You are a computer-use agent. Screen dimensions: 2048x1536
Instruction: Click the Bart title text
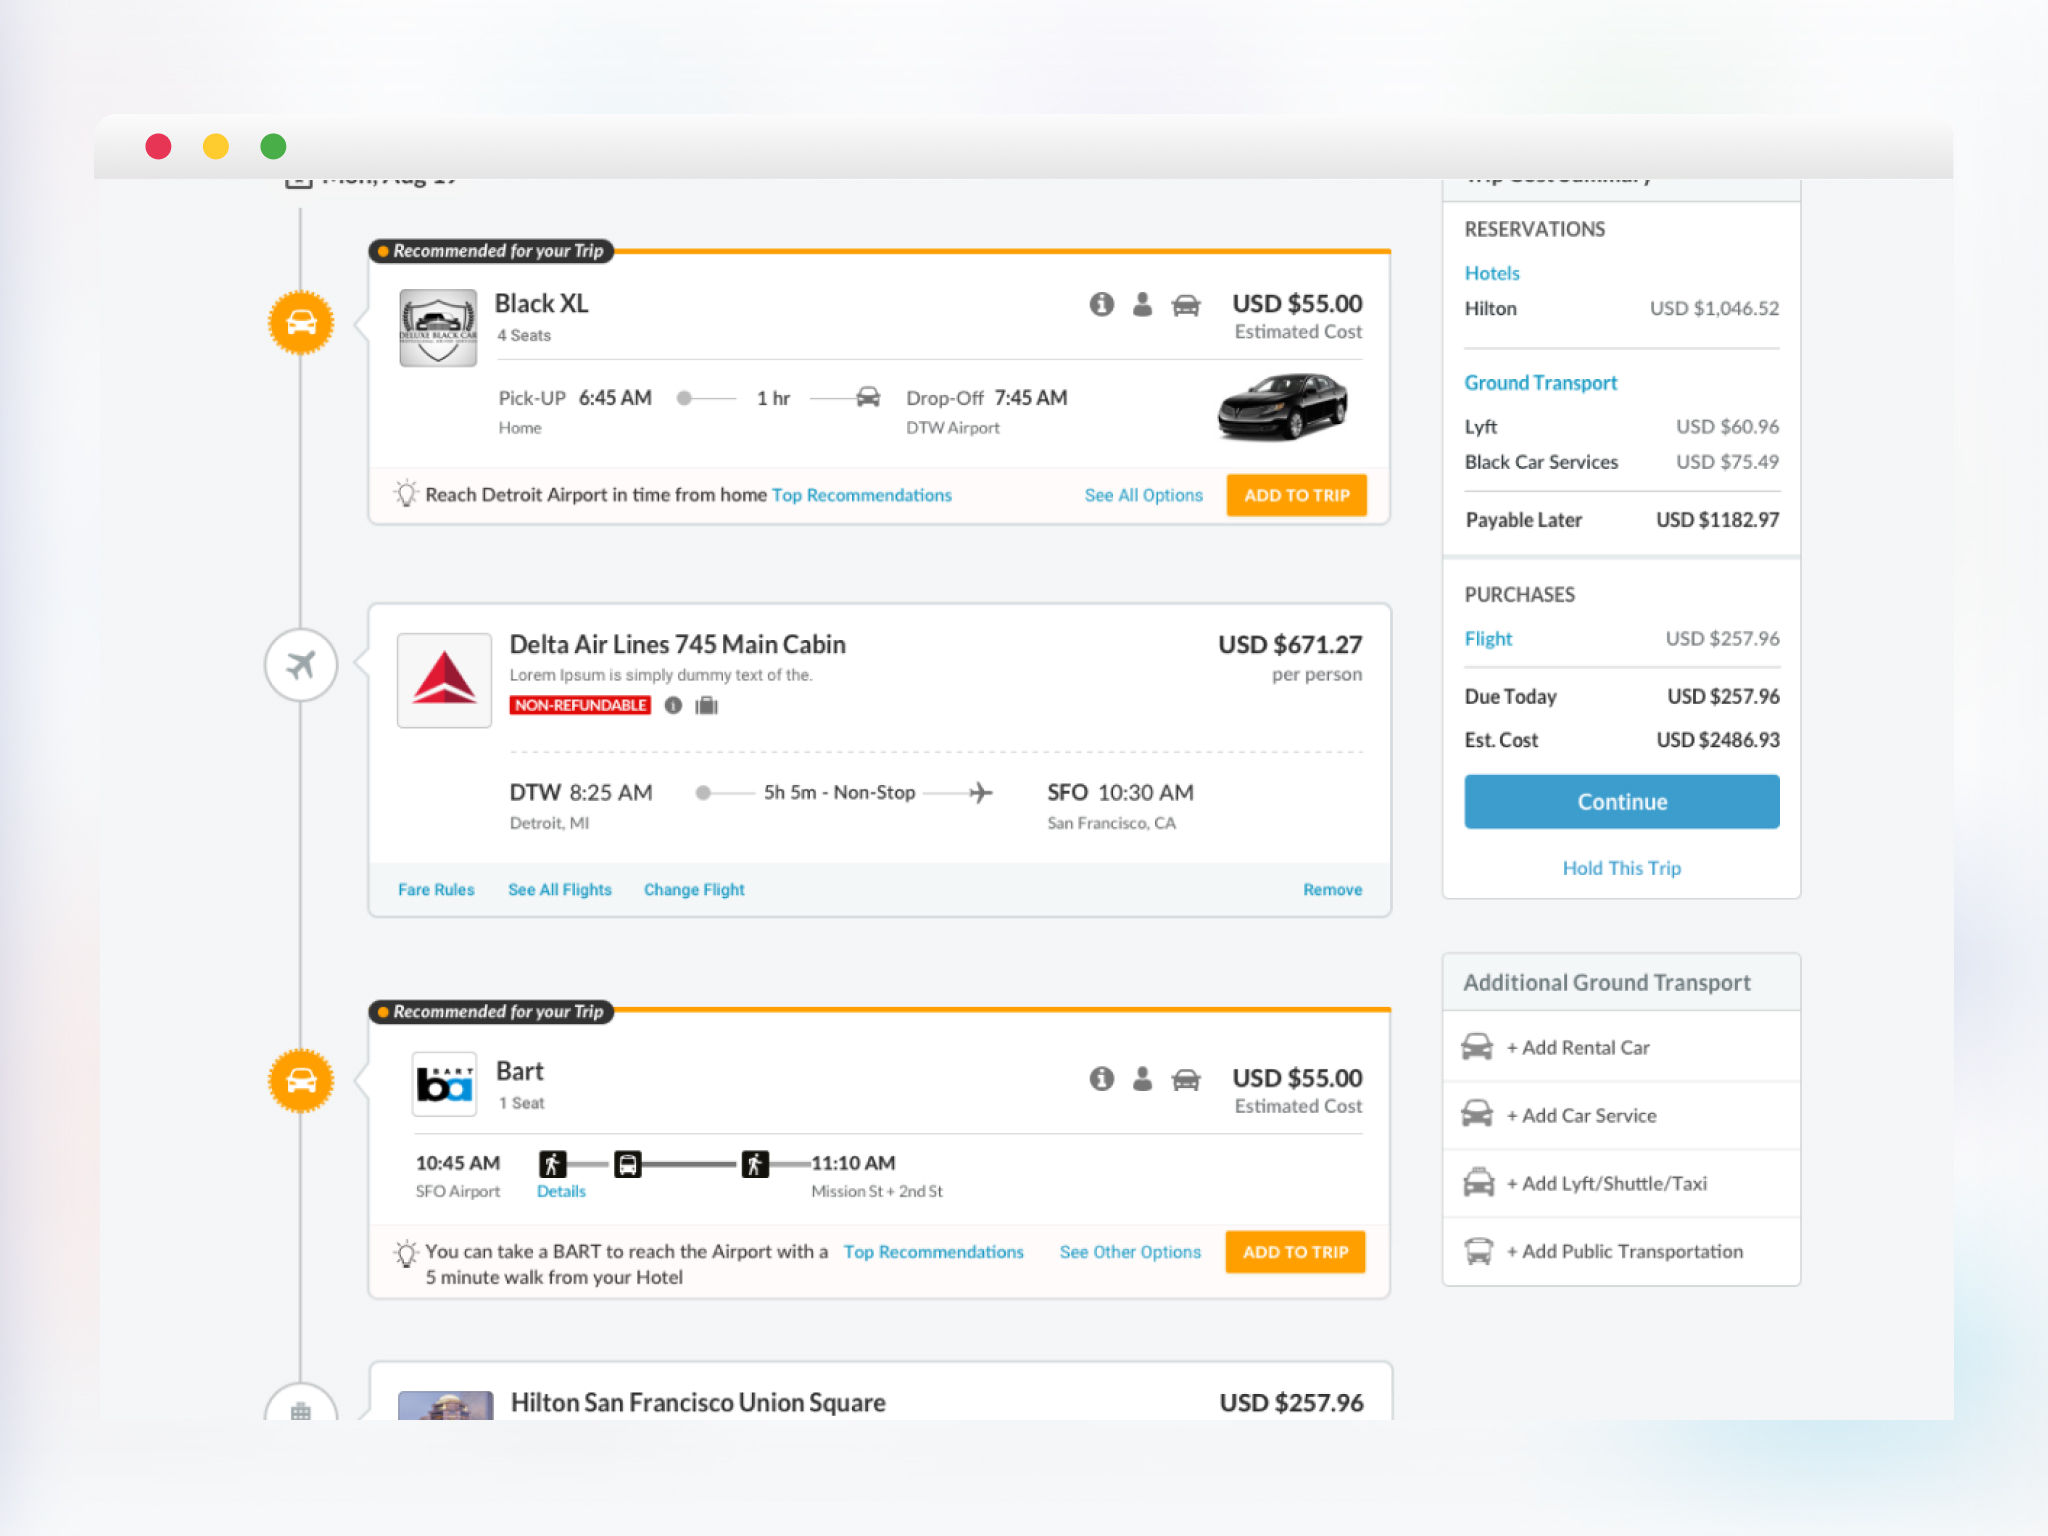pos(520,1071)
